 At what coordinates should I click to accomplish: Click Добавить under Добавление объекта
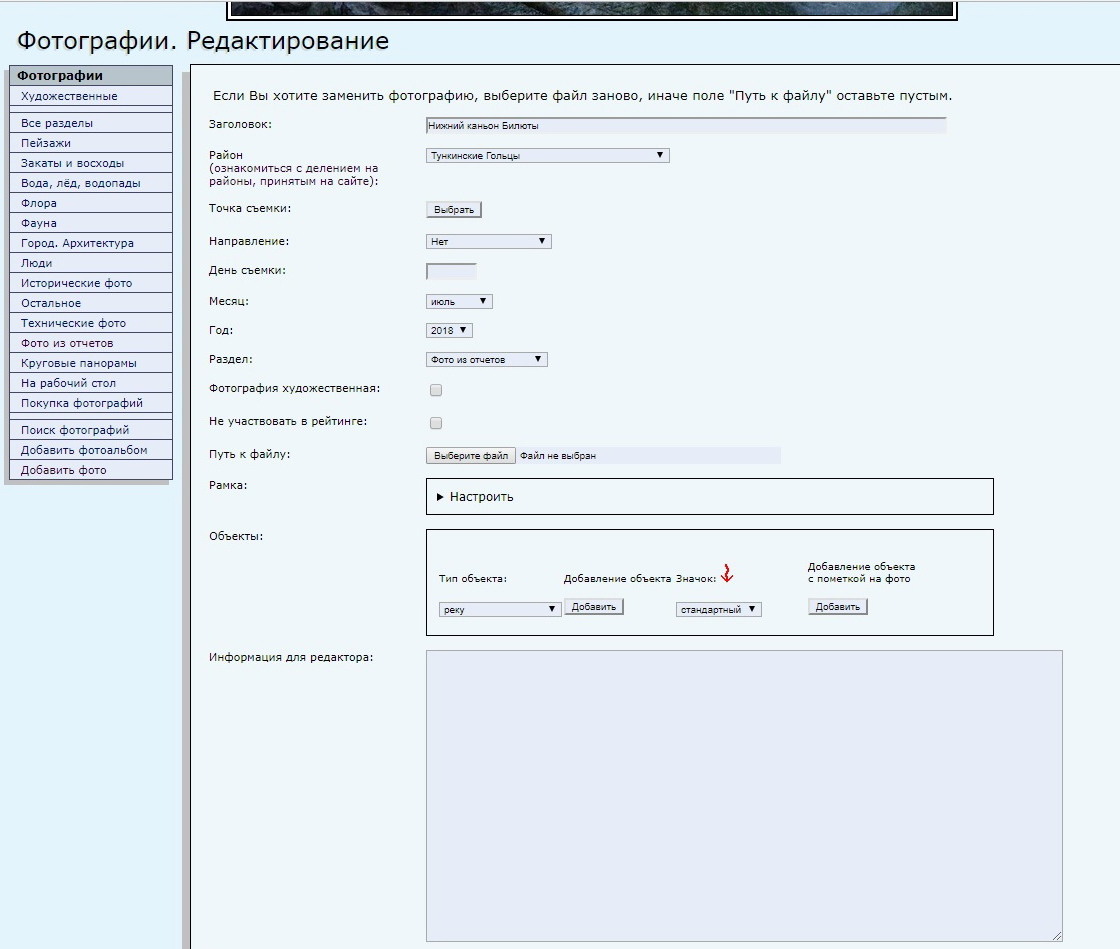[x=594, y=606]
